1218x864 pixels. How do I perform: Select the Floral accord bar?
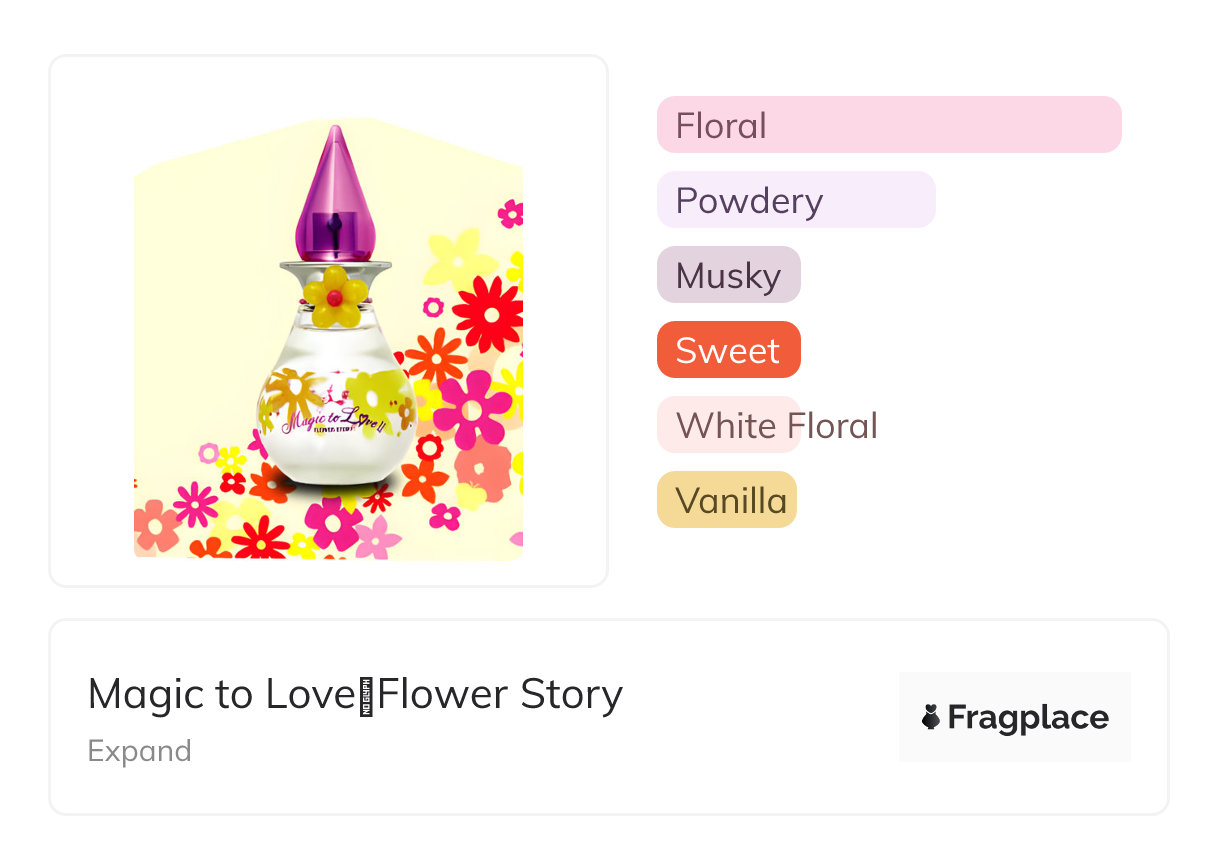click(x=888, y=125)
